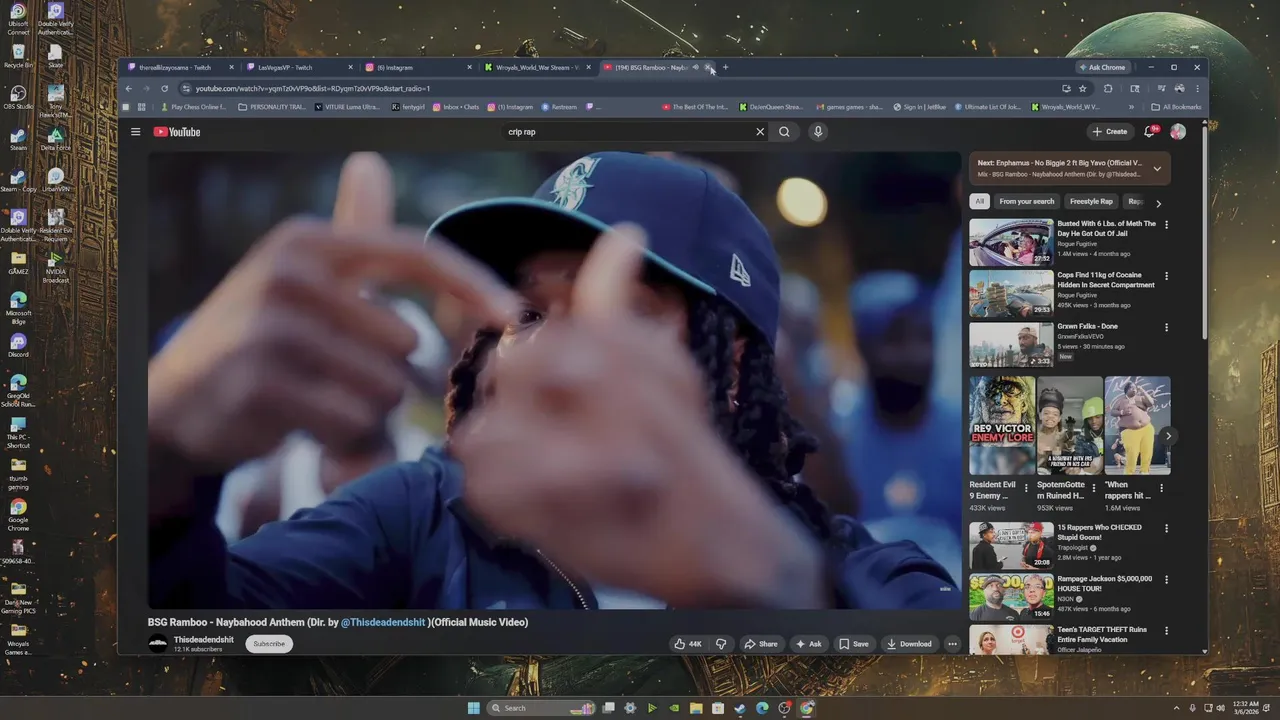
Task: Expand the 'Next: Enphamus' mix playlist panel
Action: pos(1157,168)
